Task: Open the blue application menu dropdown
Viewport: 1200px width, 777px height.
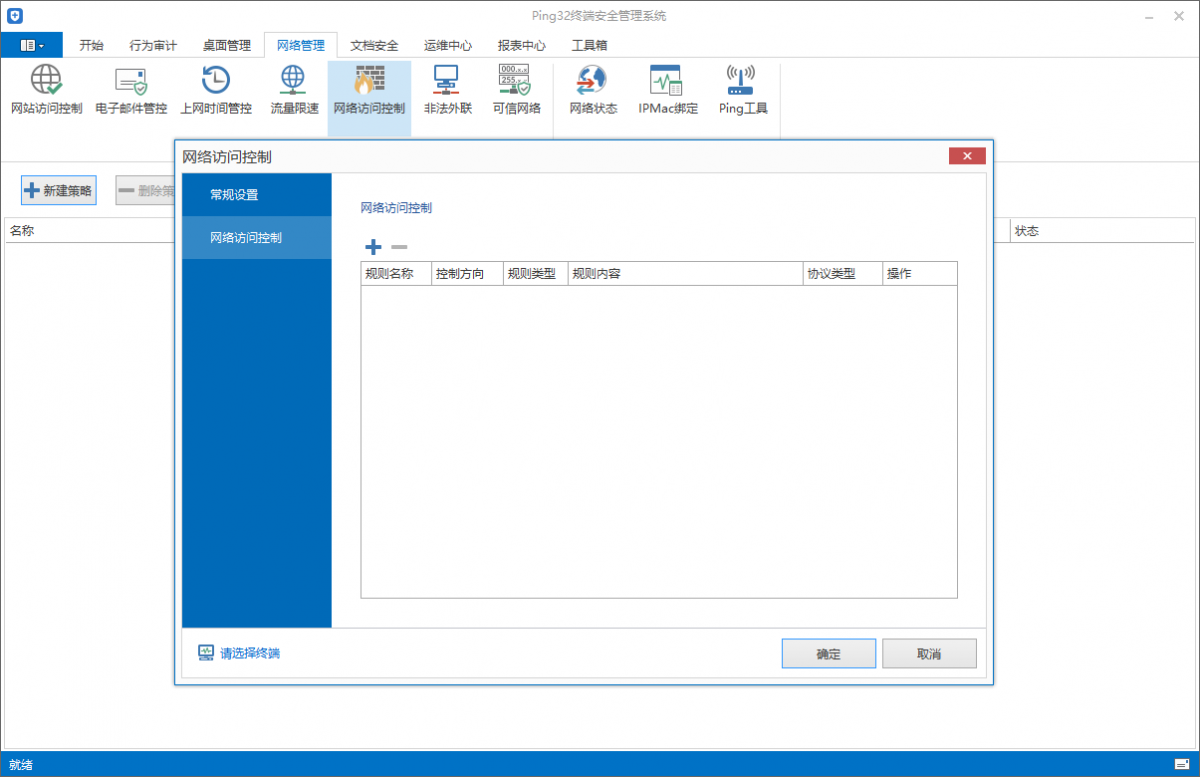Action: [x=32, y=45]
